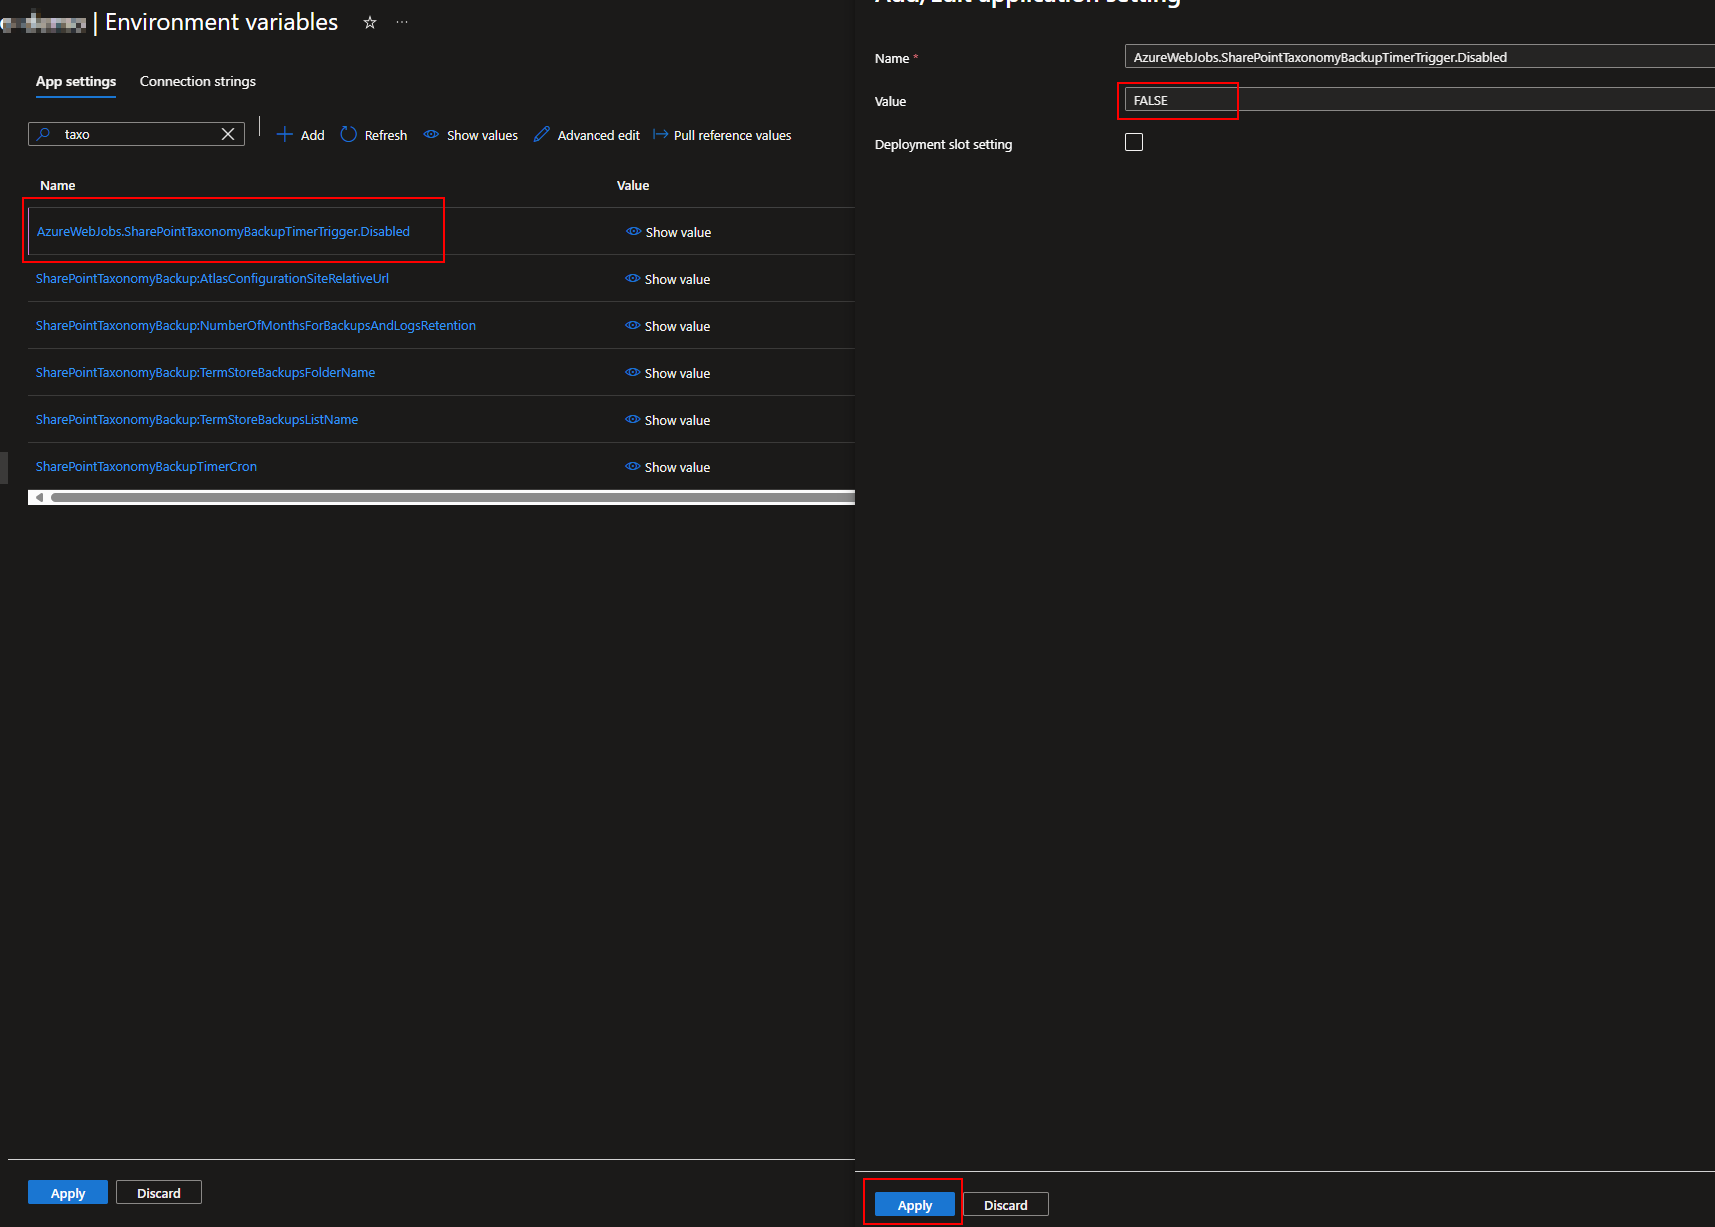Click the Refresh circular arrow icon

349,134
